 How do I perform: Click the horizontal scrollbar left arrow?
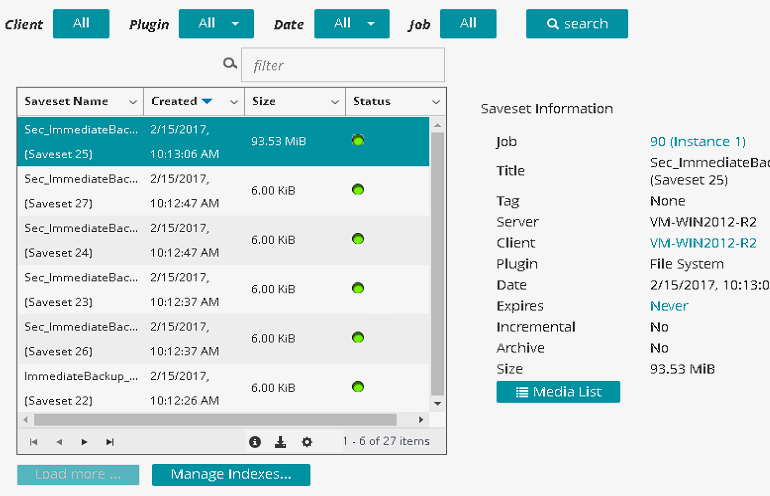pos(26,420)
